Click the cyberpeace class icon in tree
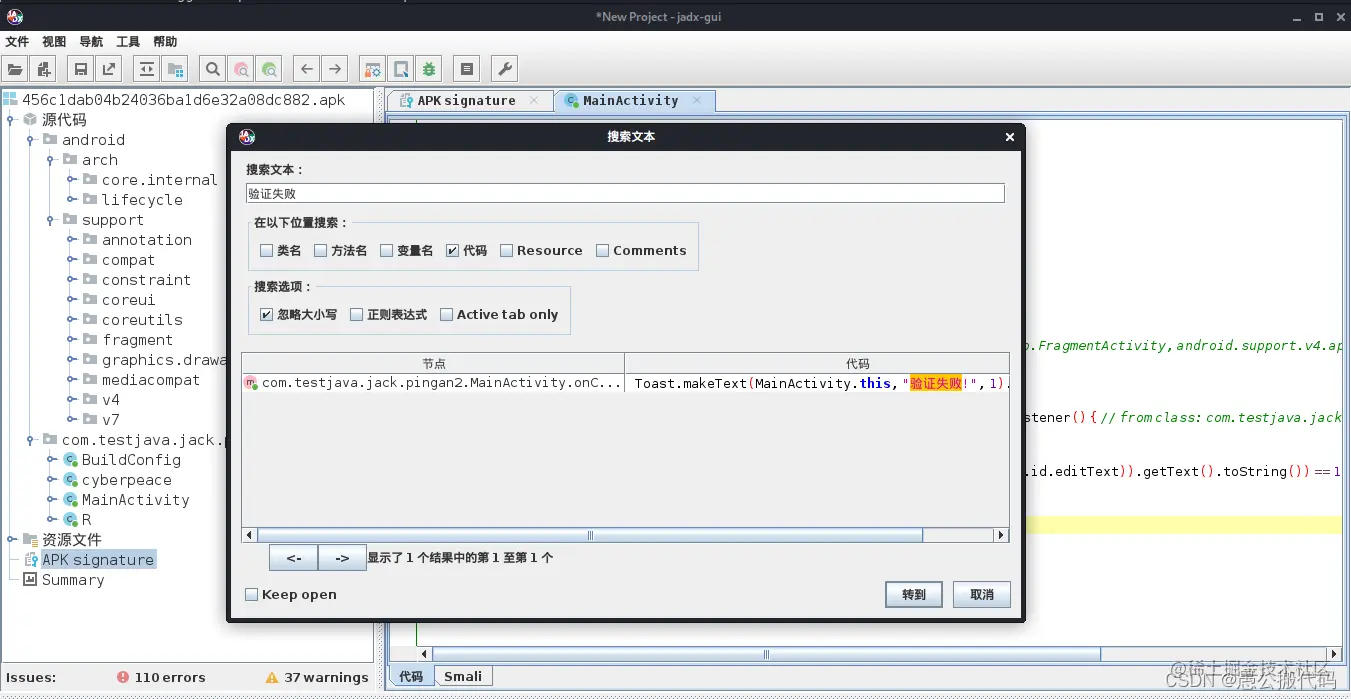The height and width of the screenshot is (699, 1351). [71, 480]
